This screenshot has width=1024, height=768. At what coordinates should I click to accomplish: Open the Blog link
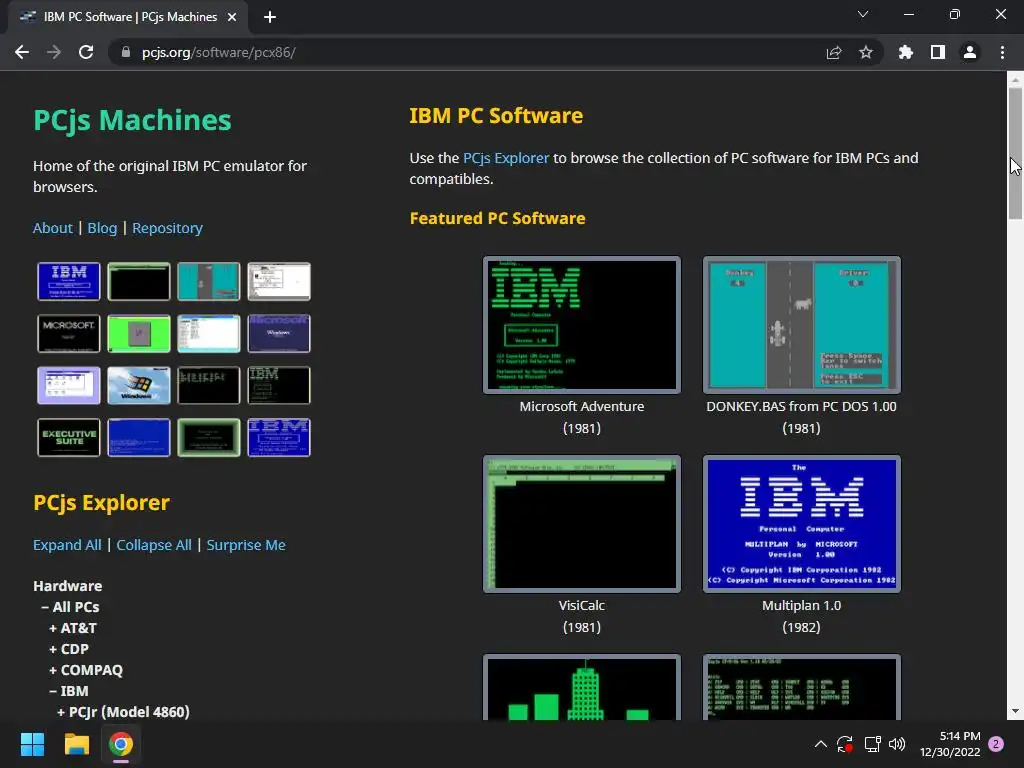(x=102, y=228)
